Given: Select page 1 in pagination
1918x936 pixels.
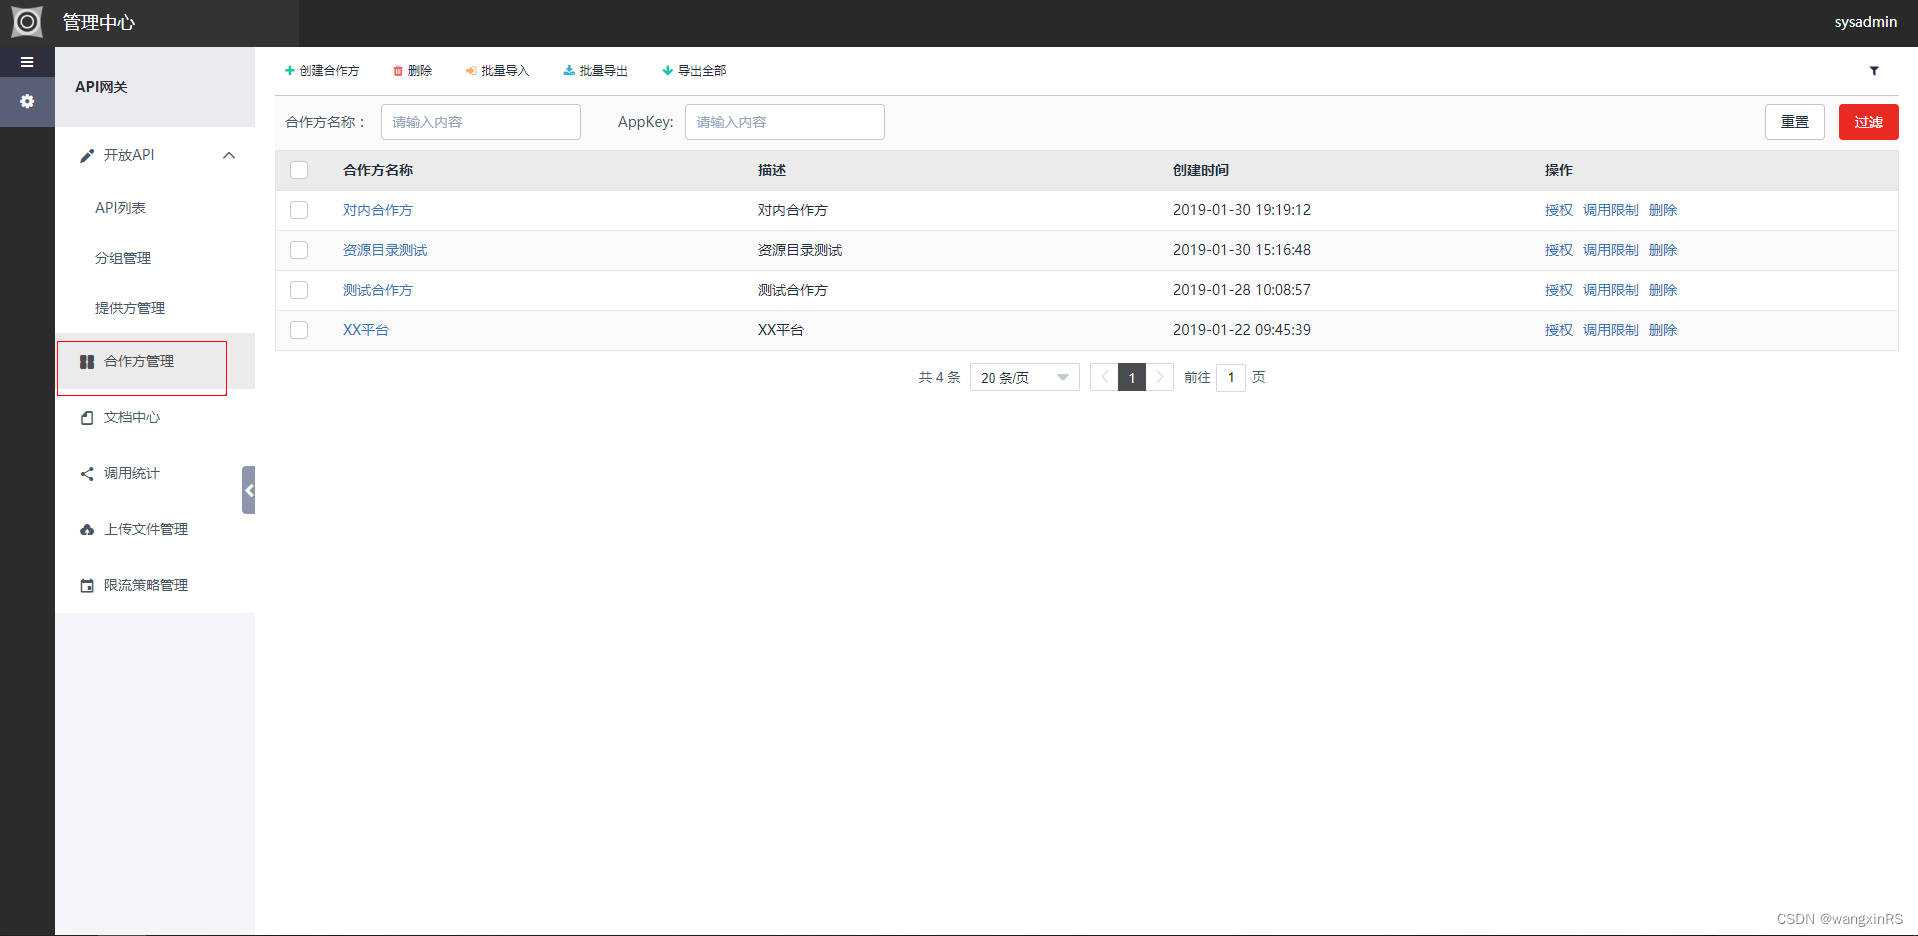Looking at the screenshot, I should click(1132, 377).
